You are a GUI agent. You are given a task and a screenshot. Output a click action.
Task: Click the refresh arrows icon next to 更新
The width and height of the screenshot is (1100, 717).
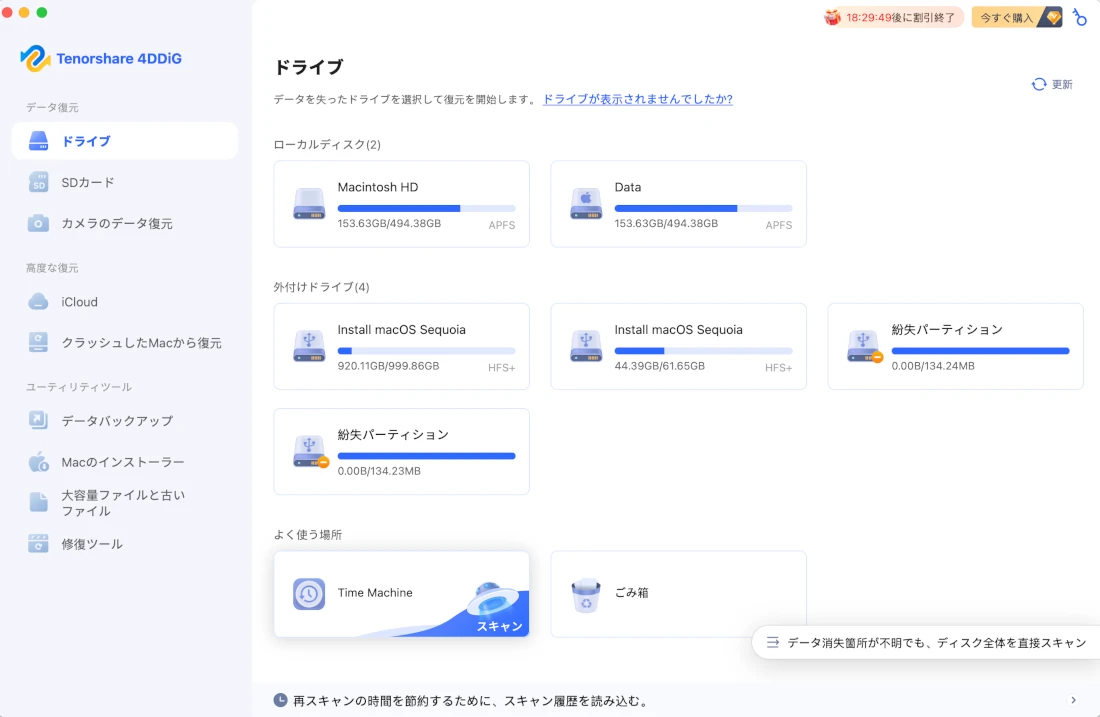pos(1039,84)
